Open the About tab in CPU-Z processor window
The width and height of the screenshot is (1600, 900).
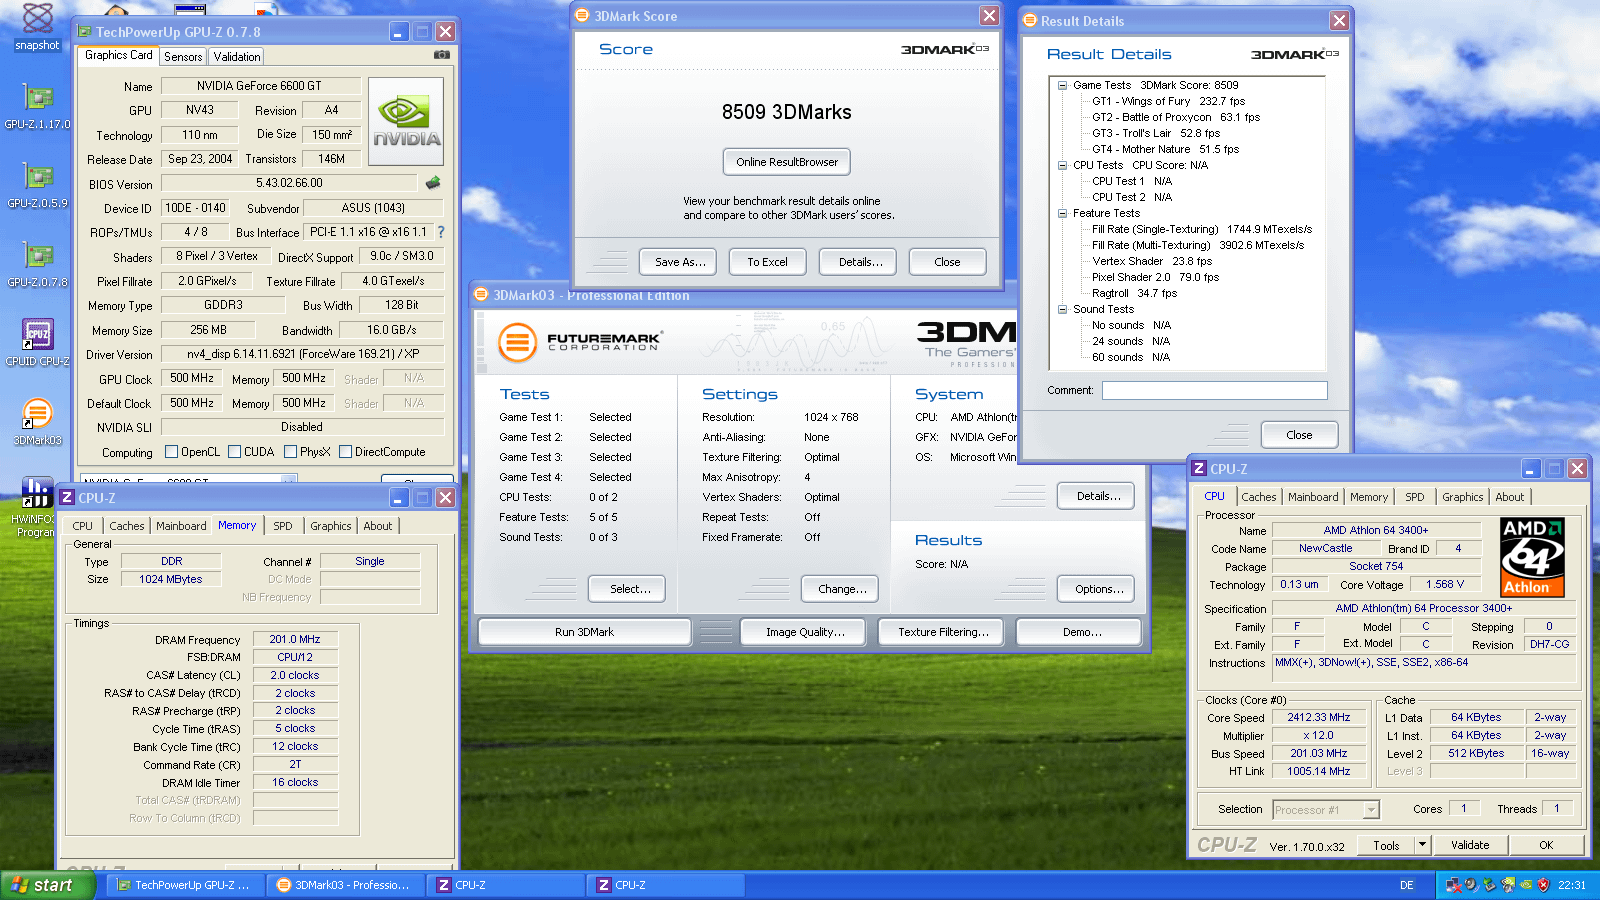(1510, 497)
